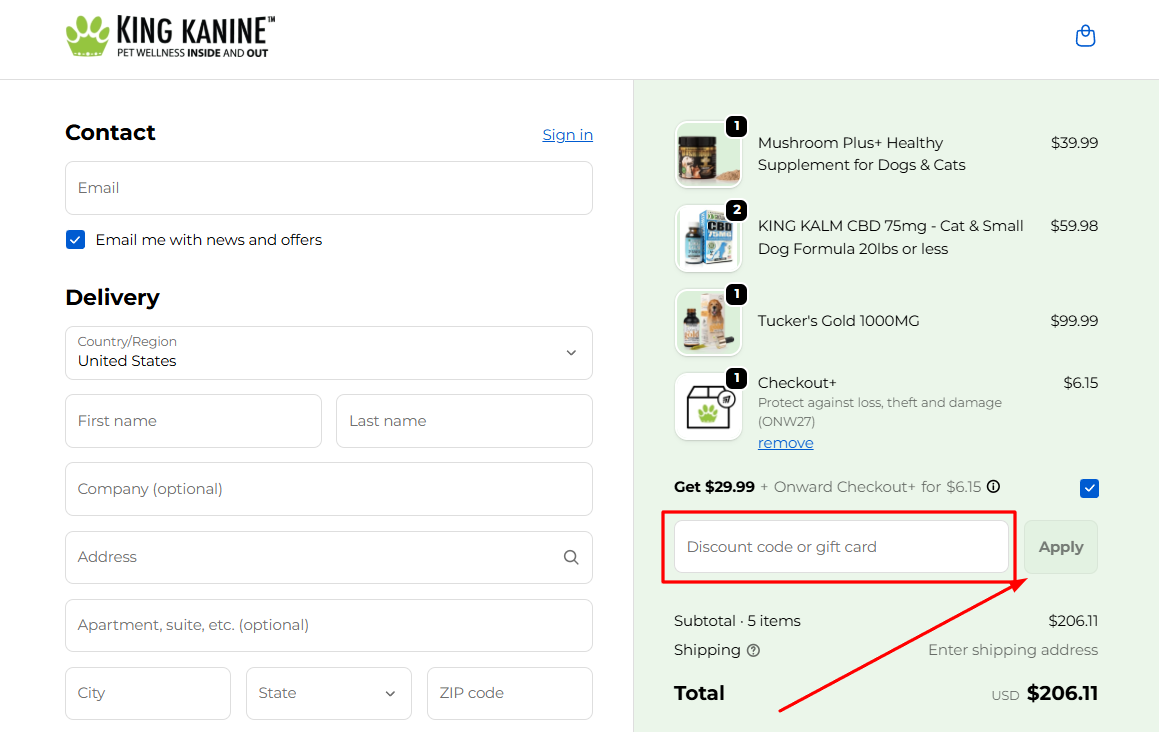Click the King Kanine logo
Image resolution: width=1159 pixels, height=732 pixels.
click(170, 36)
